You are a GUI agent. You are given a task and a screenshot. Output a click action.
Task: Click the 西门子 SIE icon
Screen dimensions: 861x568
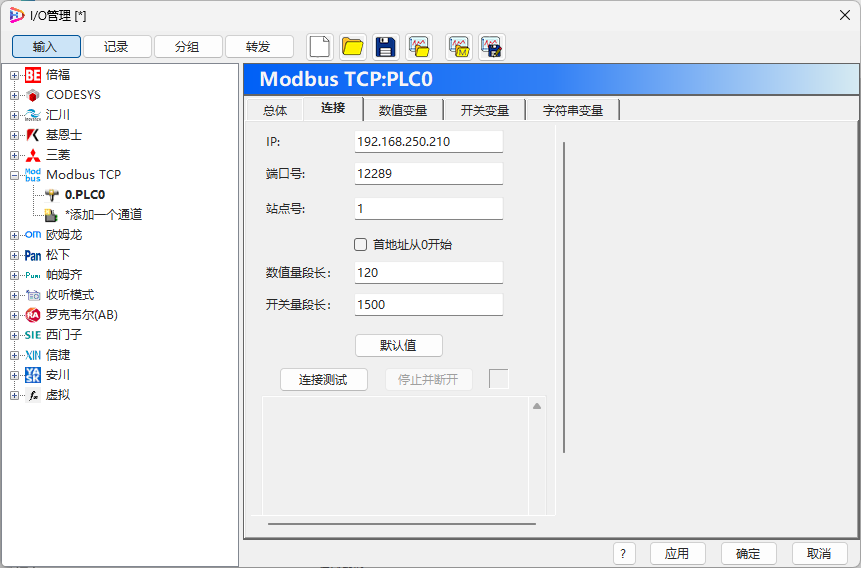point(33,335)
